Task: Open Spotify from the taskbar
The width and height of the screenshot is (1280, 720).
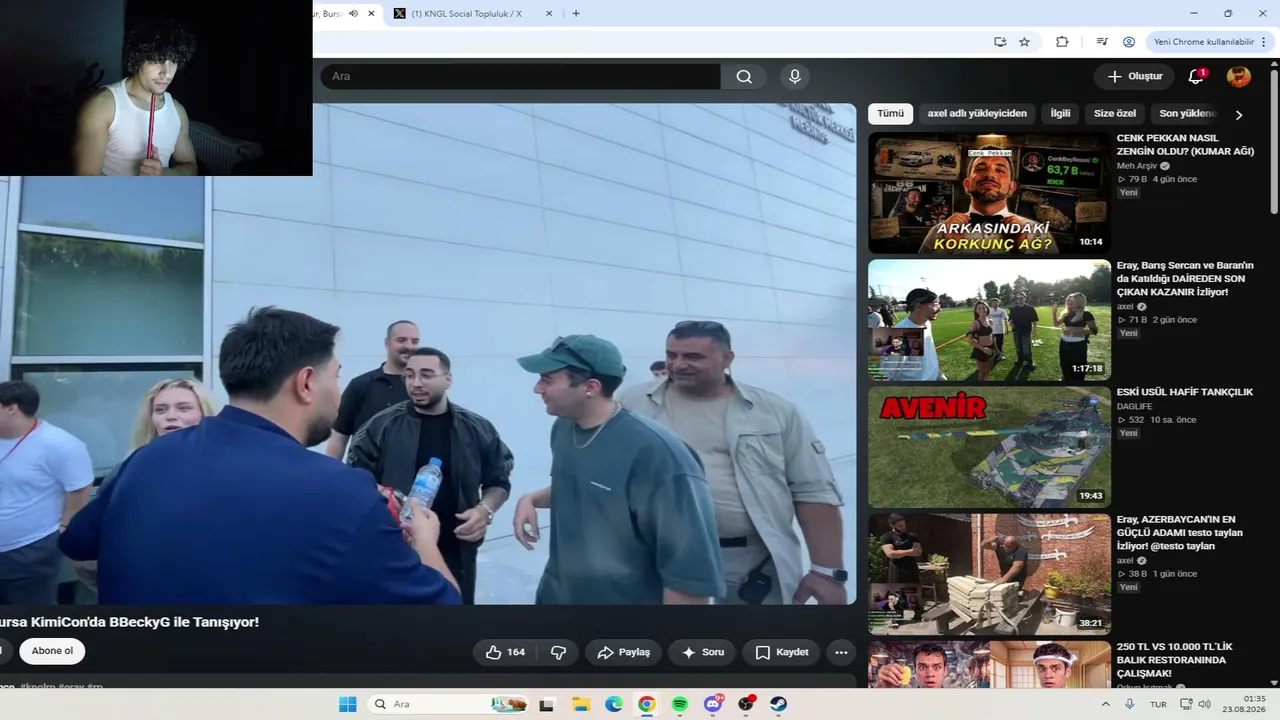Action: point(680,704)
